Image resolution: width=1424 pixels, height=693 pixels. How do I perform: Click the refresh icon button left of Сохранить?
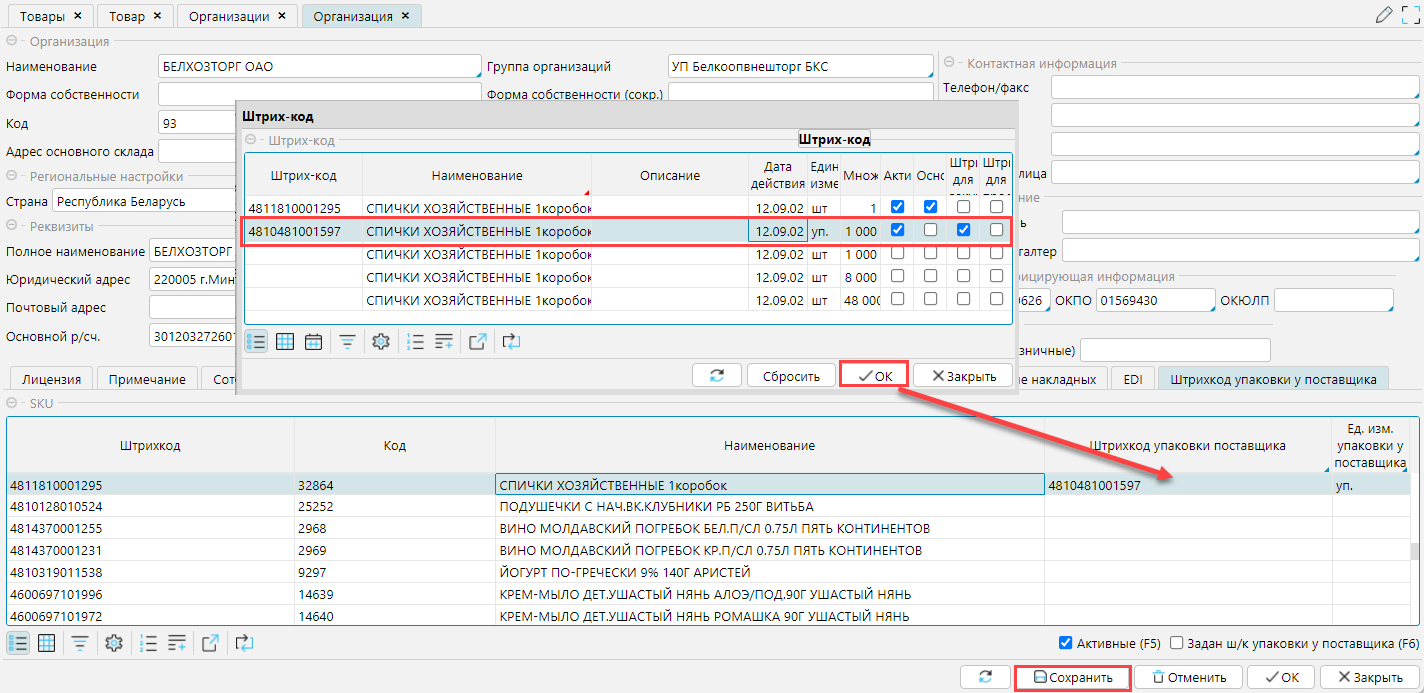click(x=985, y=677)
